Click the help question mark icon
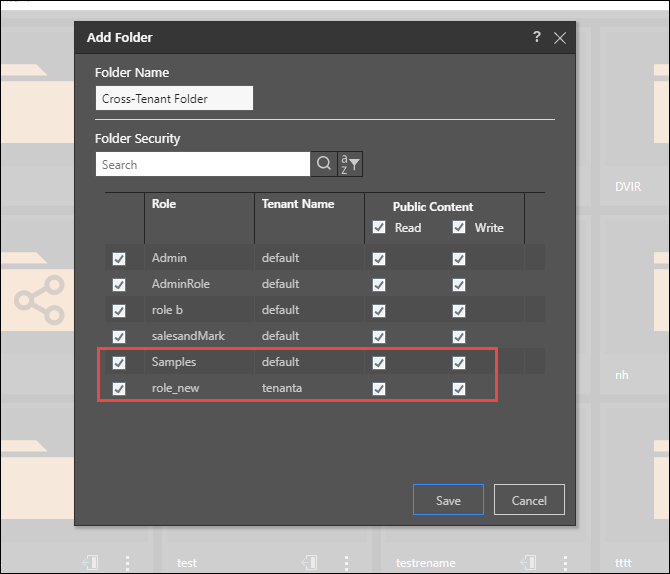 point(537,37)
